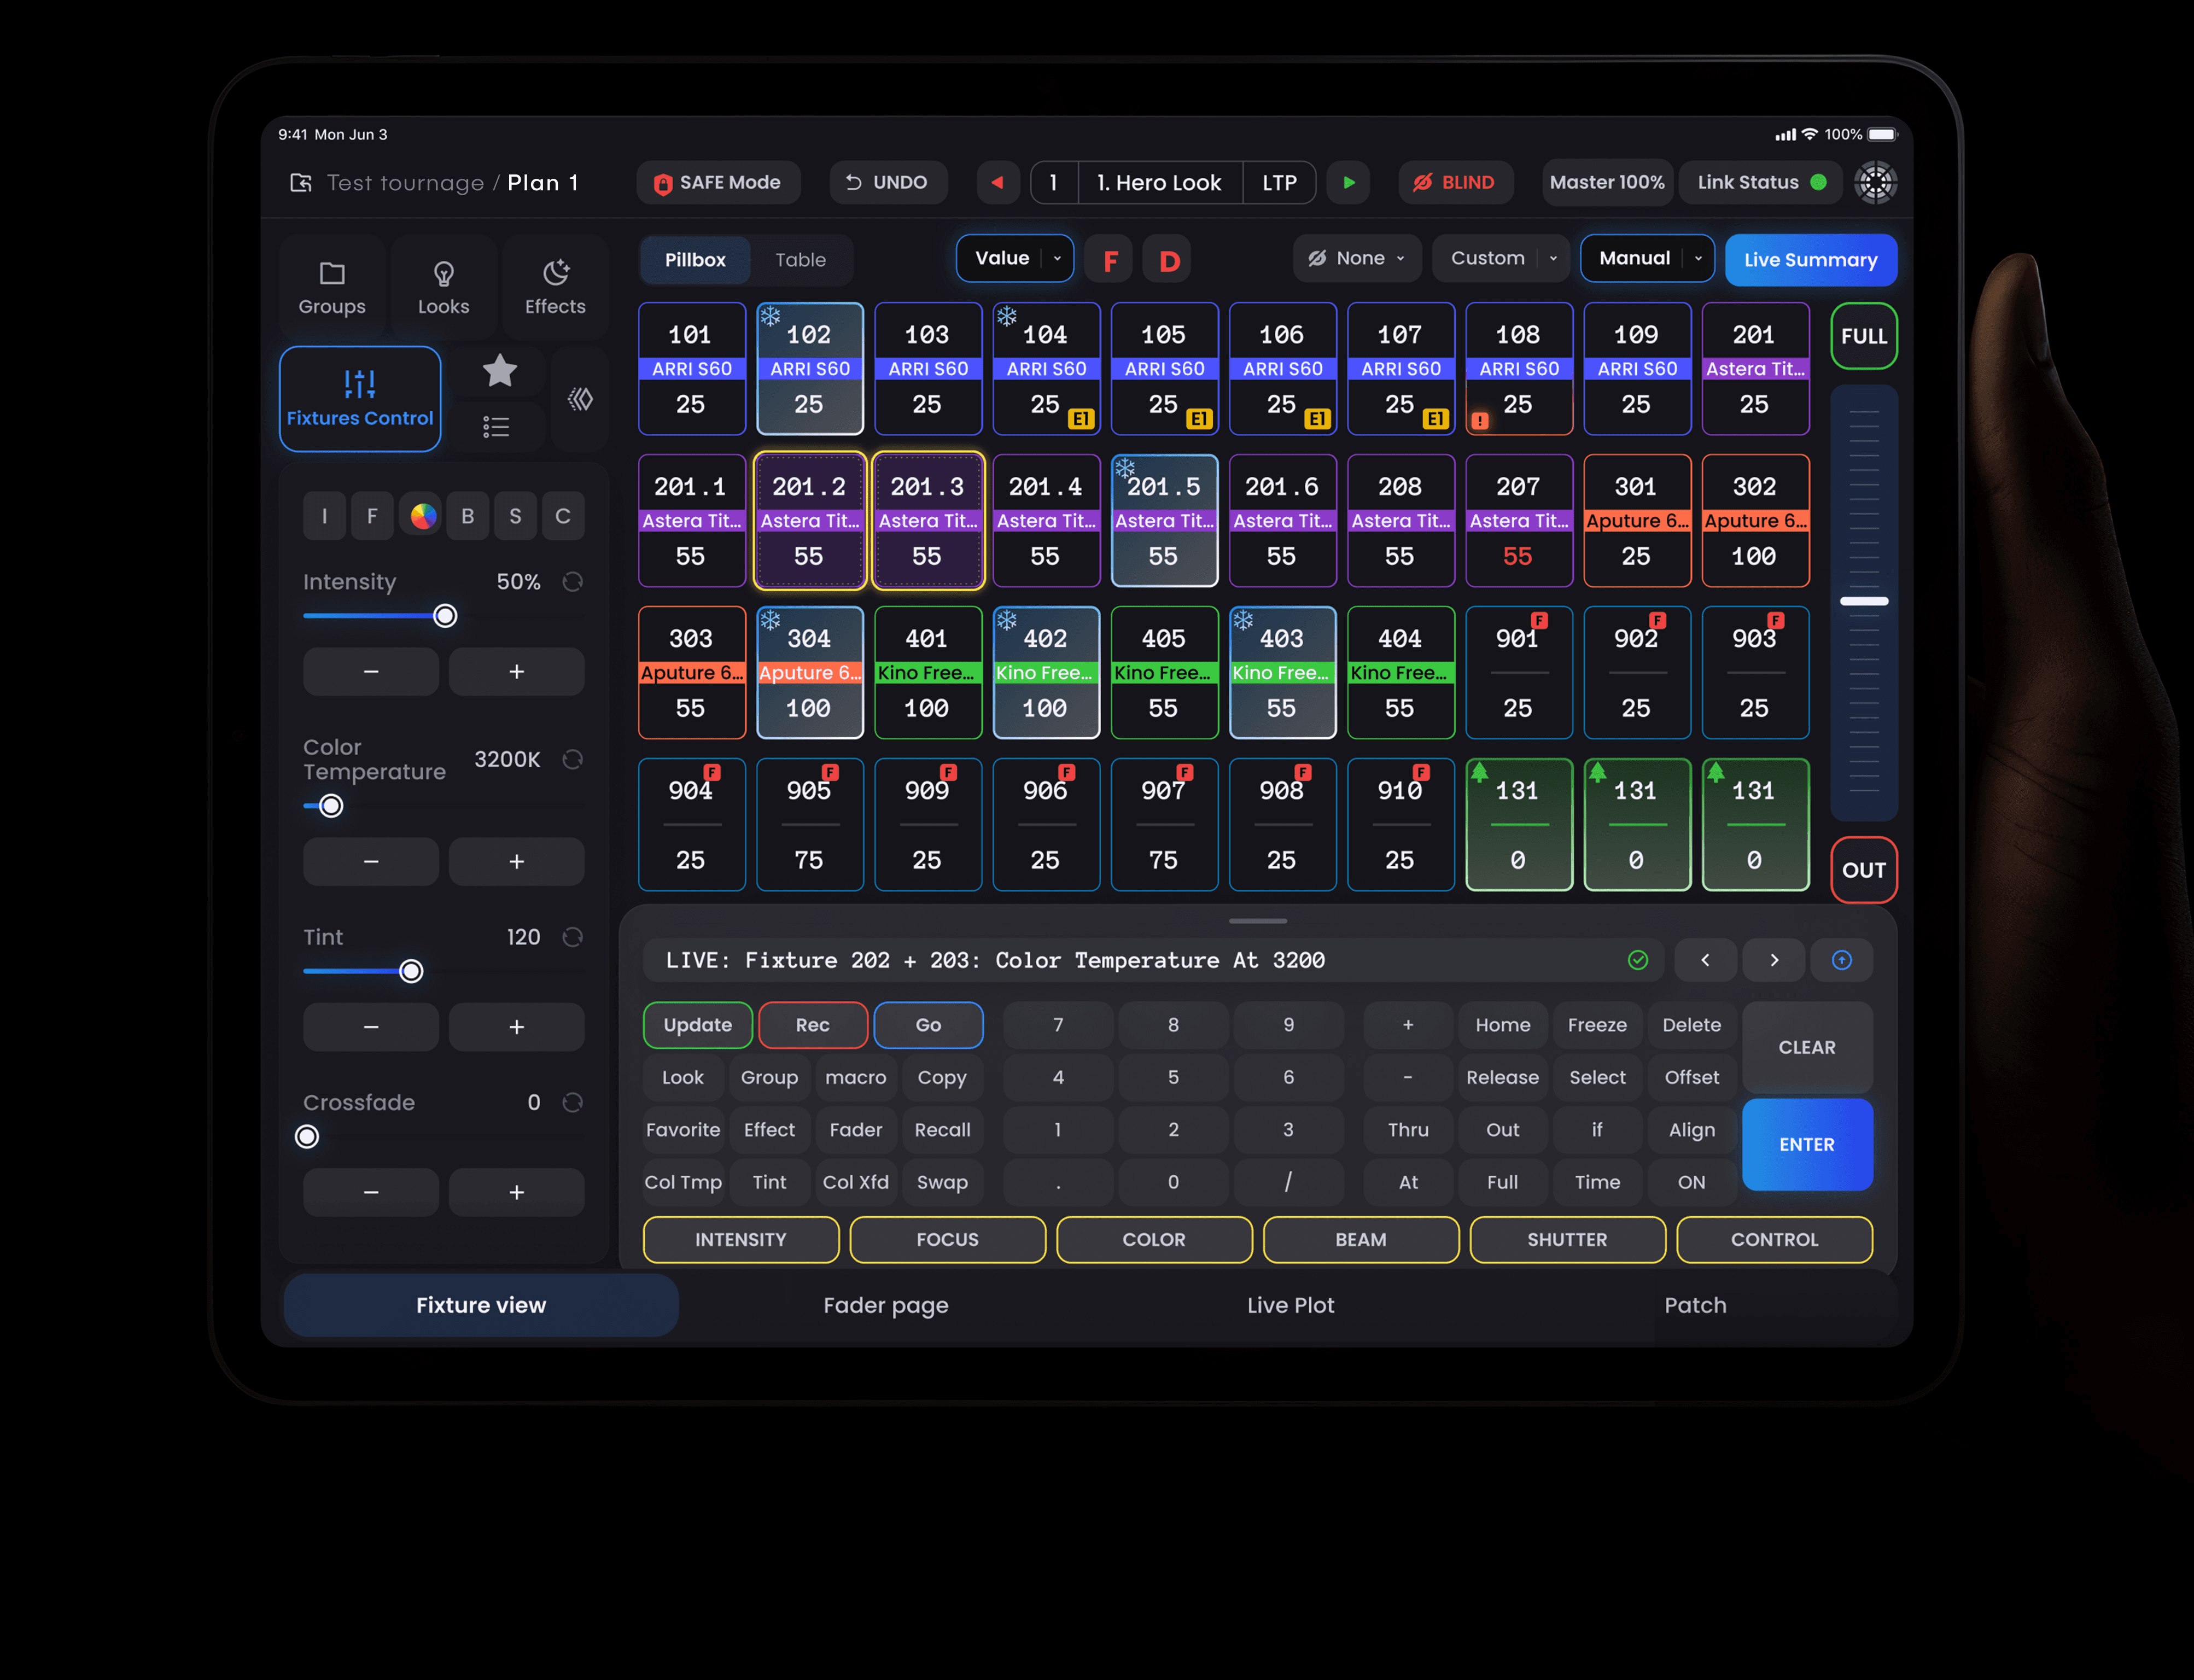Reset Intensity with its circular arrow icon
2194x1680 pixels.
tap(572, 582)
